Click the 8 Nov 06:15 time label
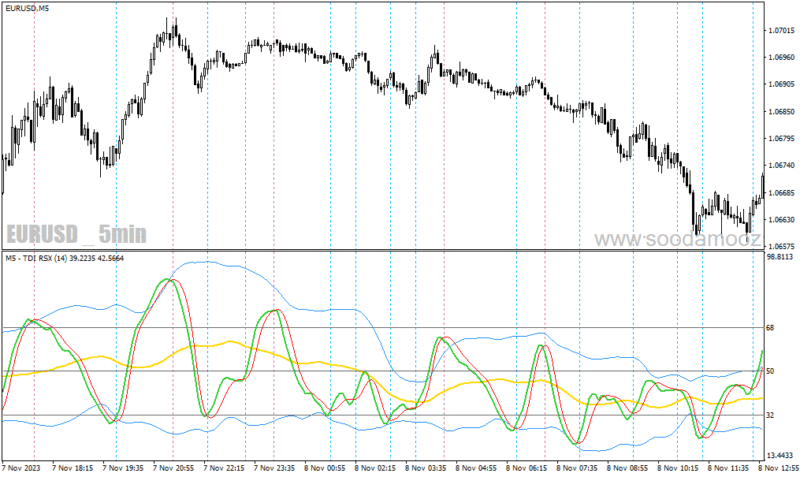 tap(527, 468)
